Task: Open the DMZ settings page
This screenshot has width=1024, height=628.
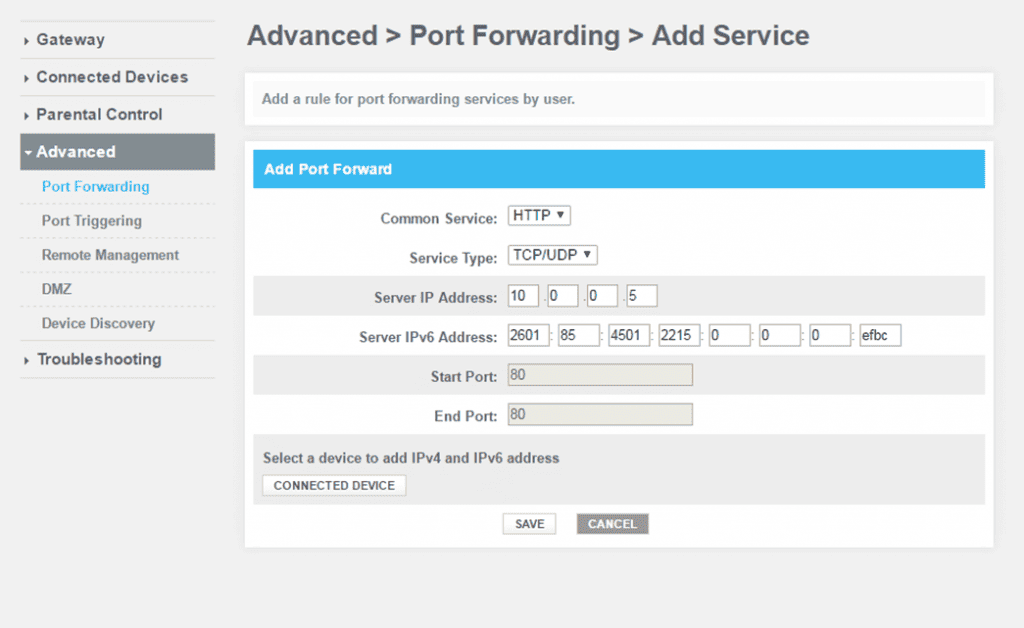Action: point(57,289)
